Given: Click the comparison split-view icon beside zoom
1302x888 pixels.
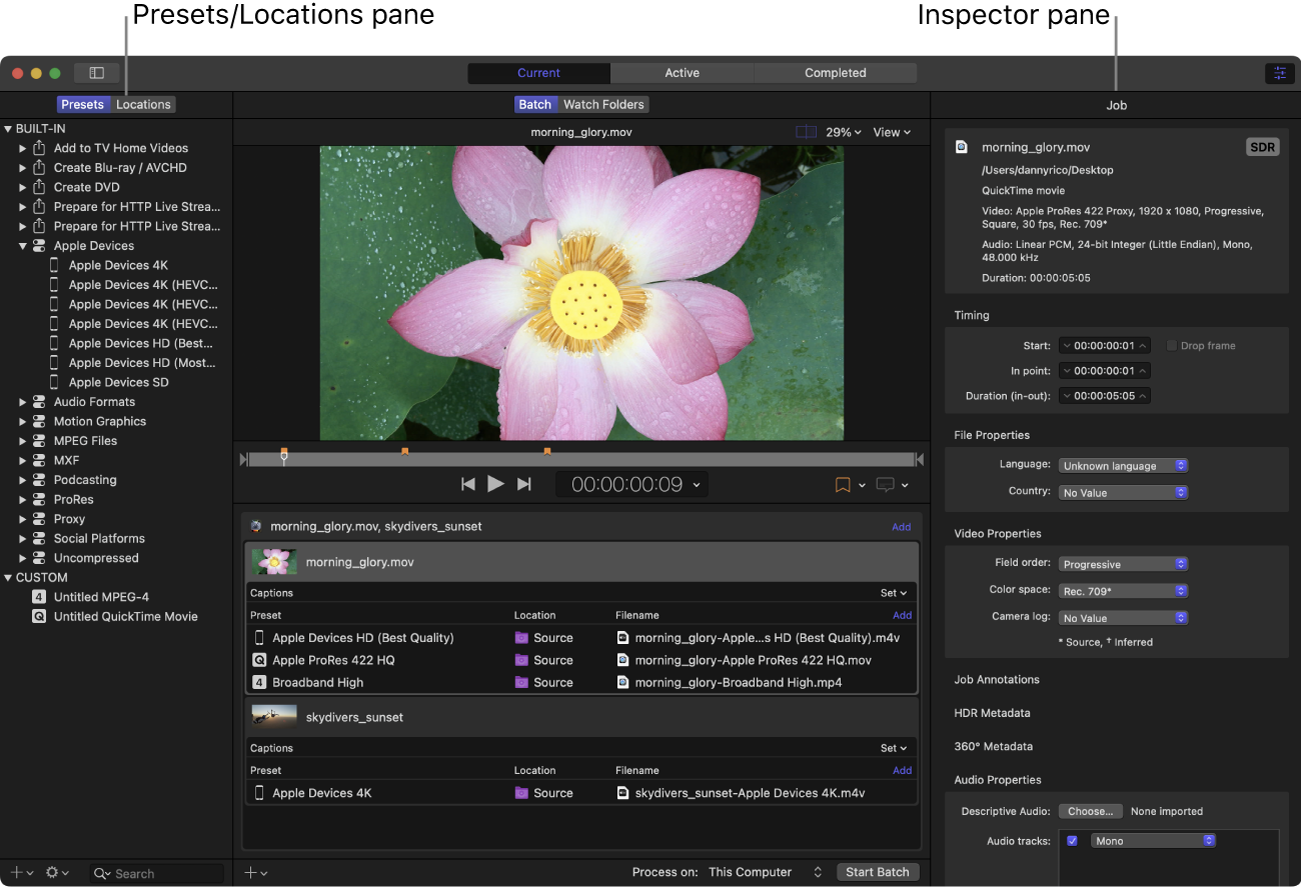Looking at the screenshot, I should coord(806,132).
